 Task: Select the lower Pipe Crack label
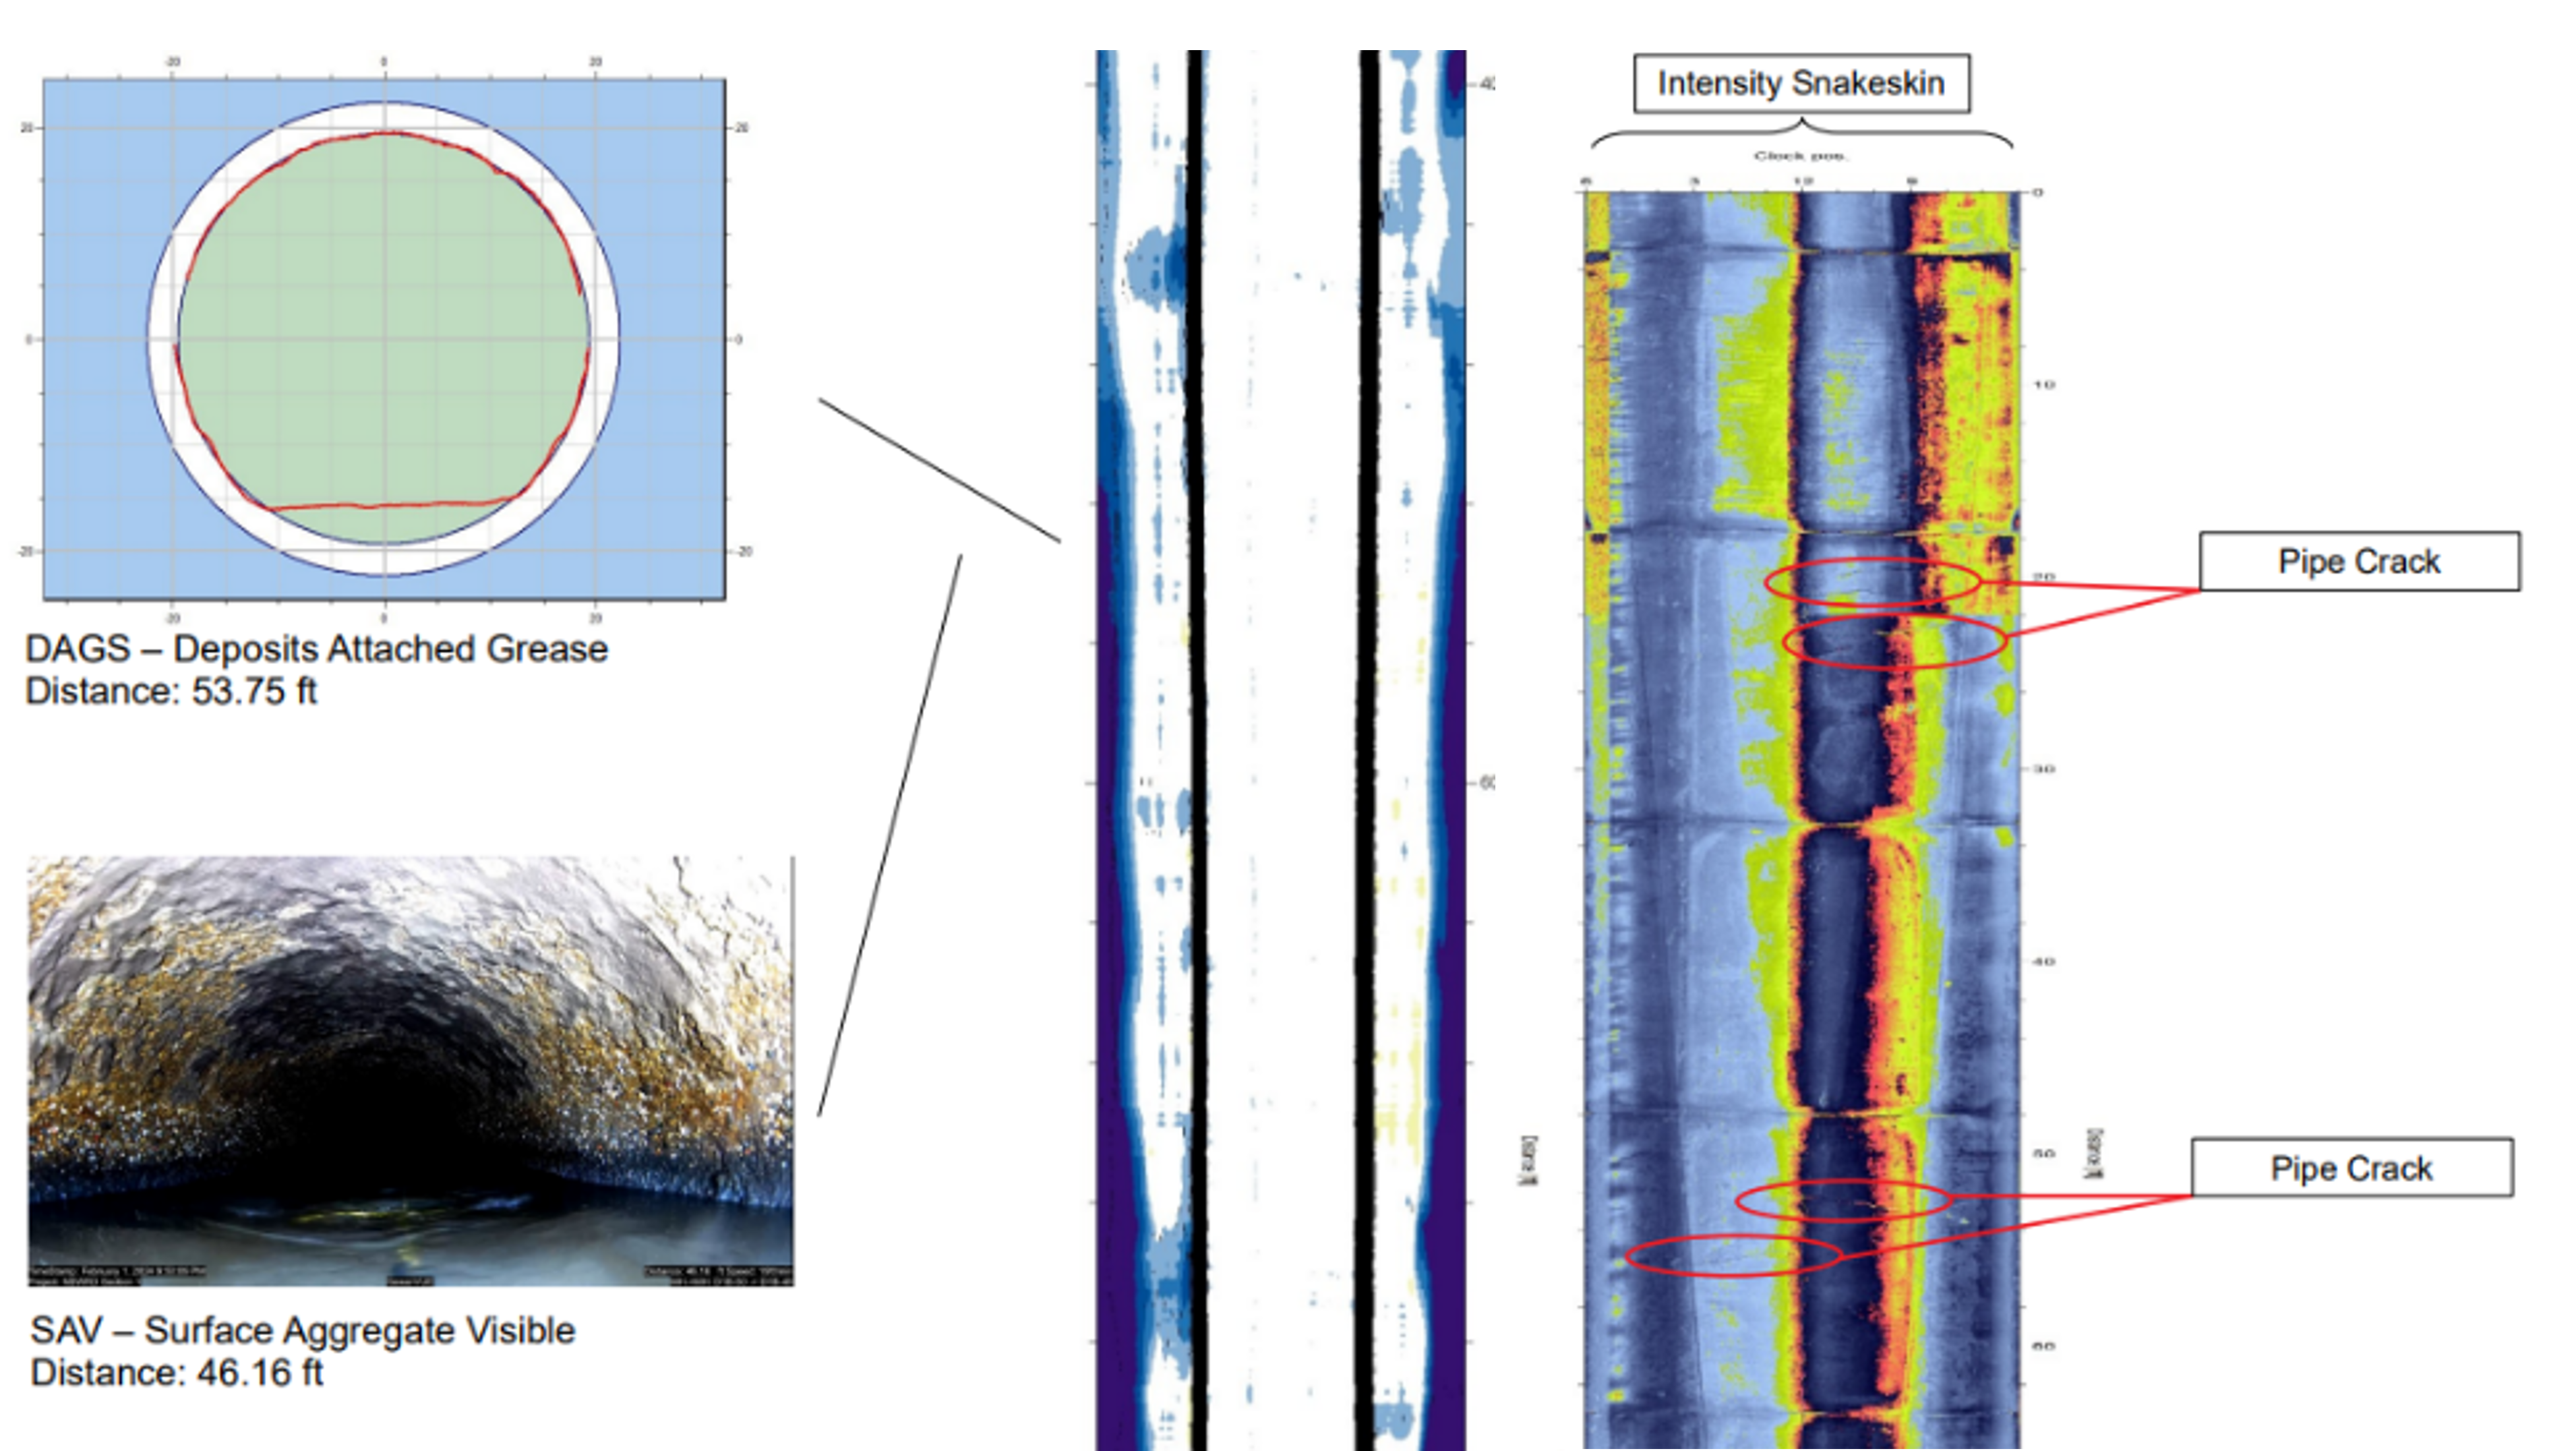pos(2352,1167)
